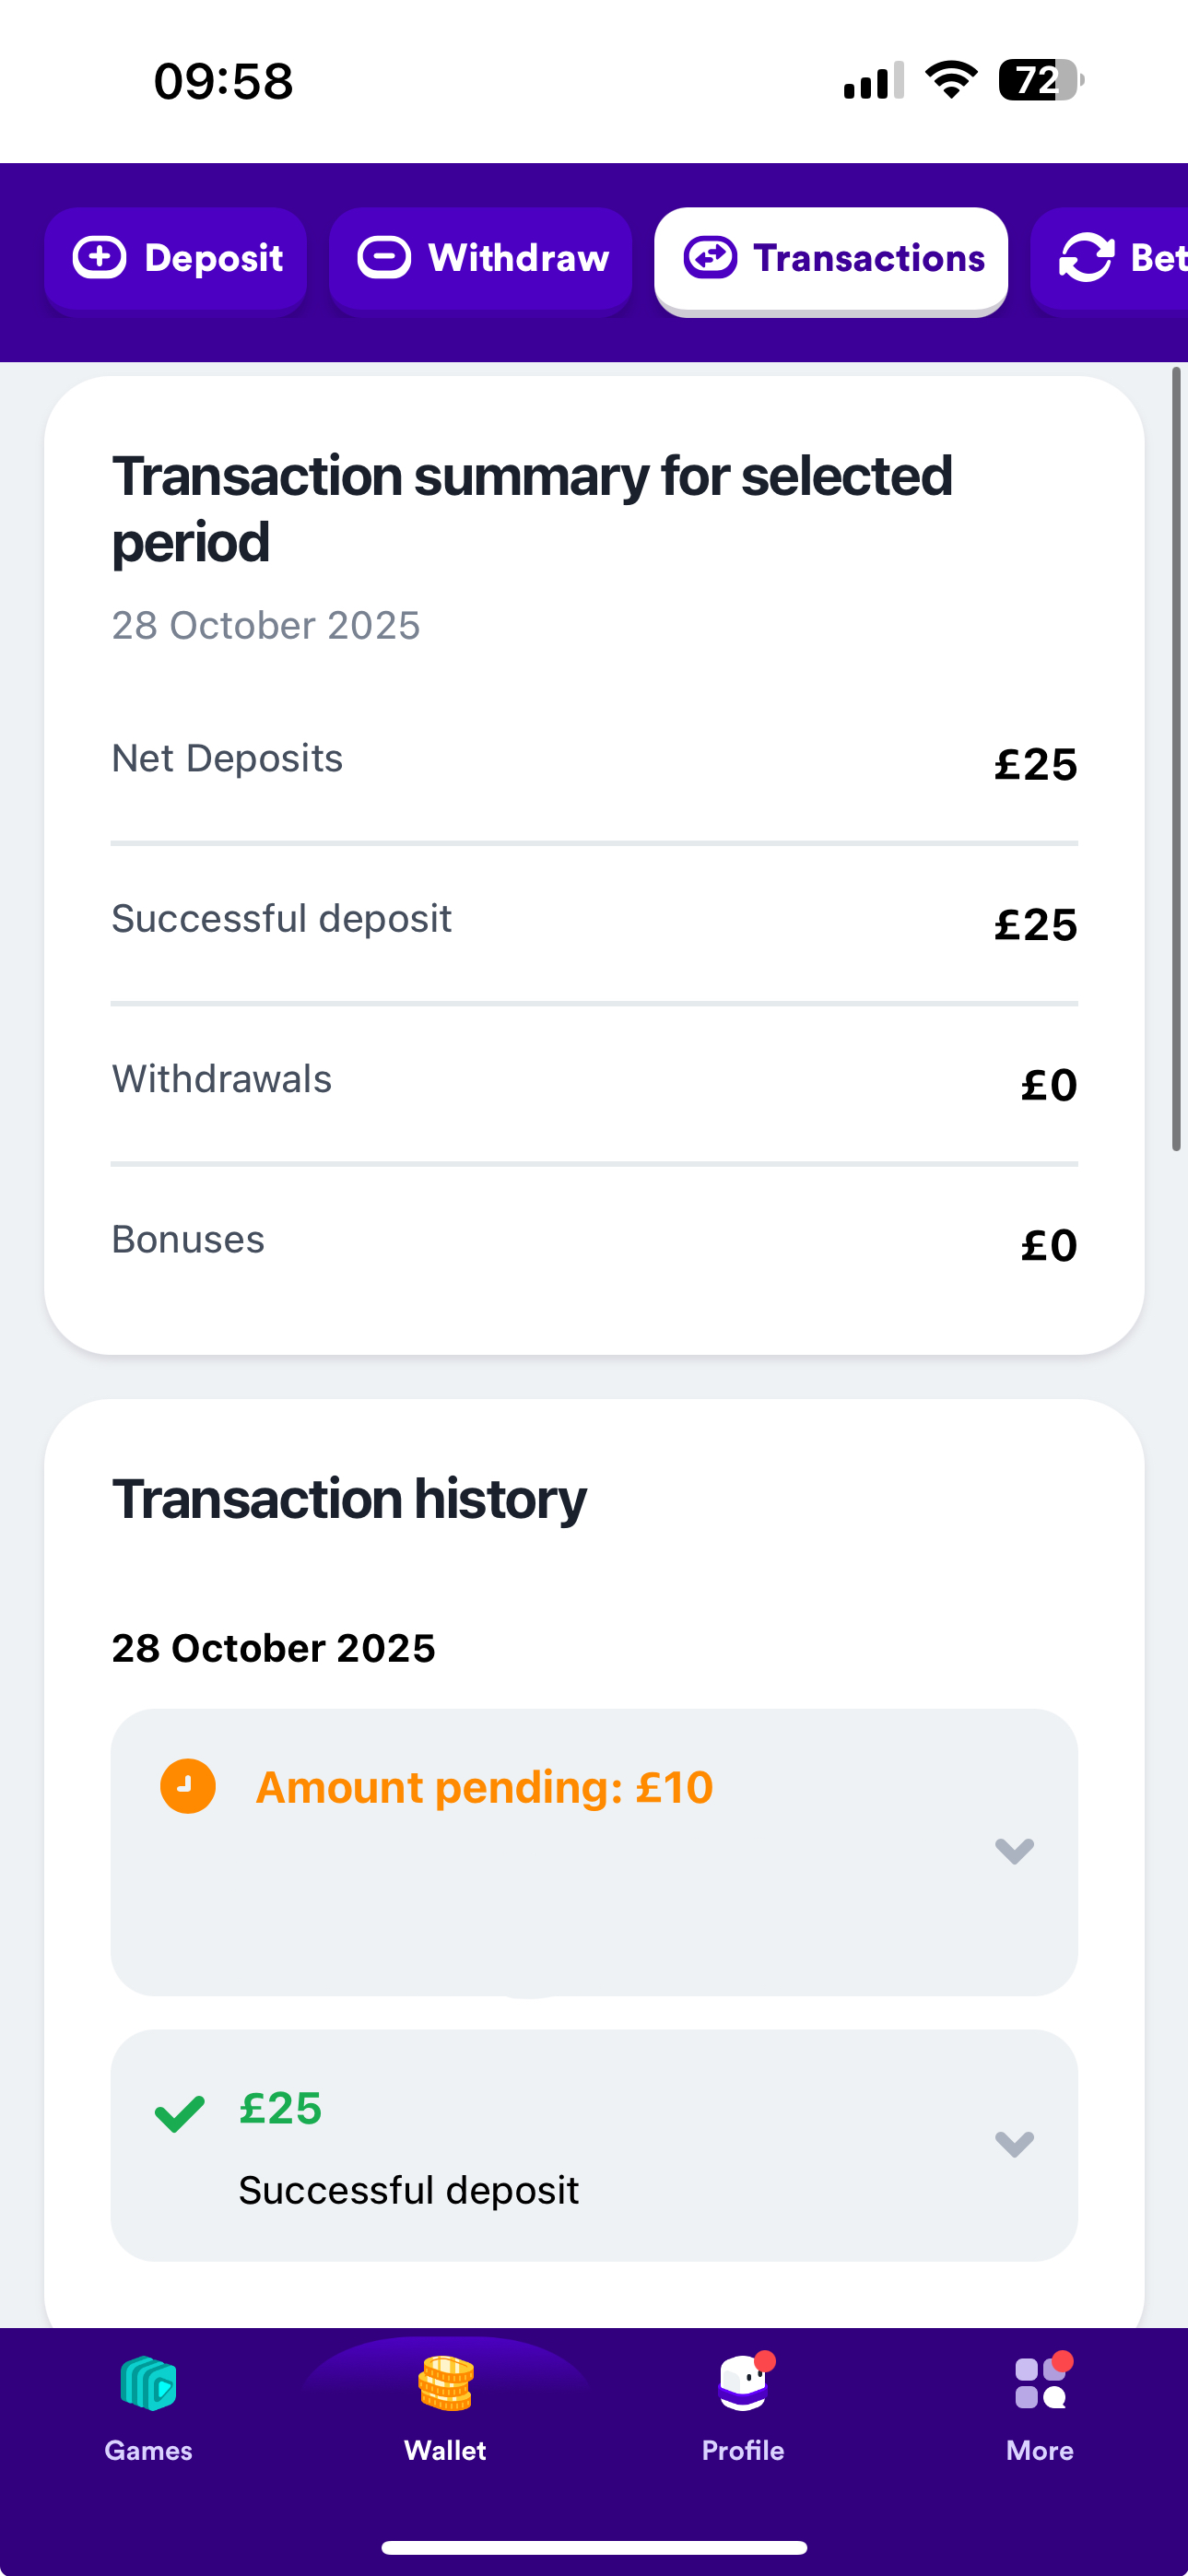Expand the £25 Successful deposit chevron
Image resolution: width=1188 pixels, height=2576 pixels.
(x=1014, y=2143)
